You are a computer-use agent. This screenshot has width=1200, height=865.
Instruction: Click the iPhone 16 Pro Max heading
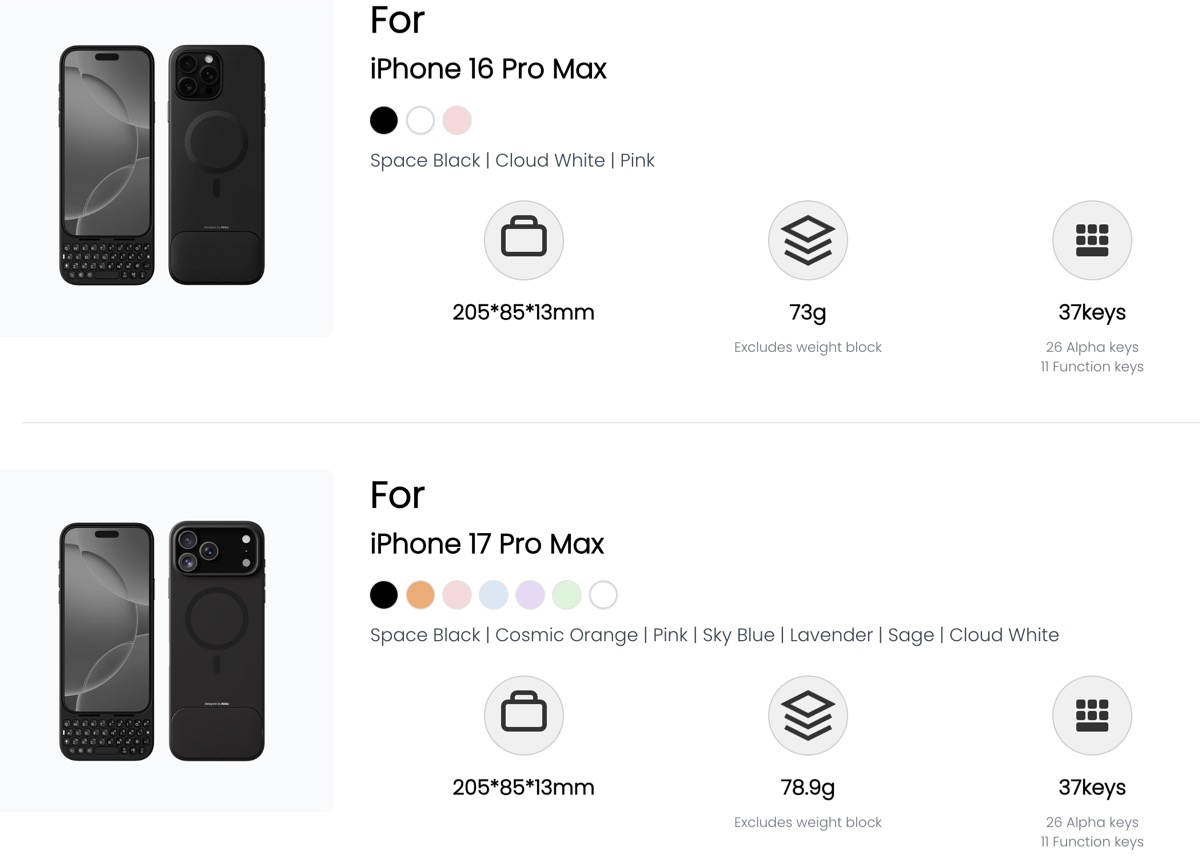click(488, 69)
